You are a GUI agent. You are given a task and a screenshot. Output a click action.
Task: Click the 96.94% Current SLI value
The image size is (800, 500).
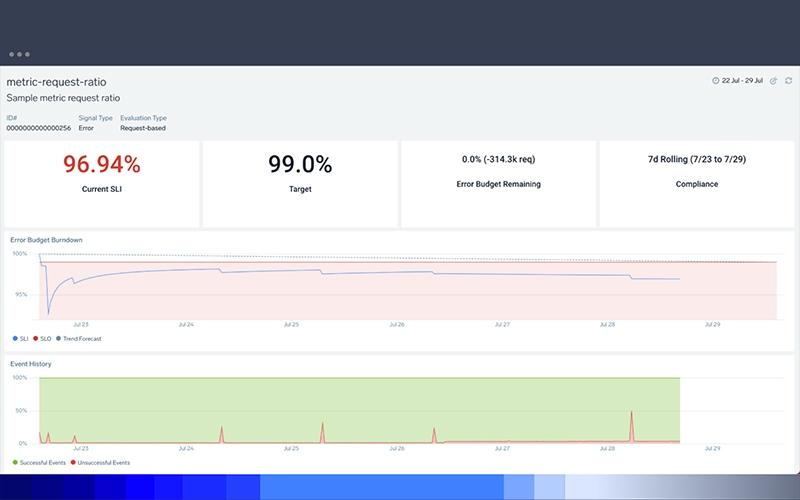coord(102,164)
